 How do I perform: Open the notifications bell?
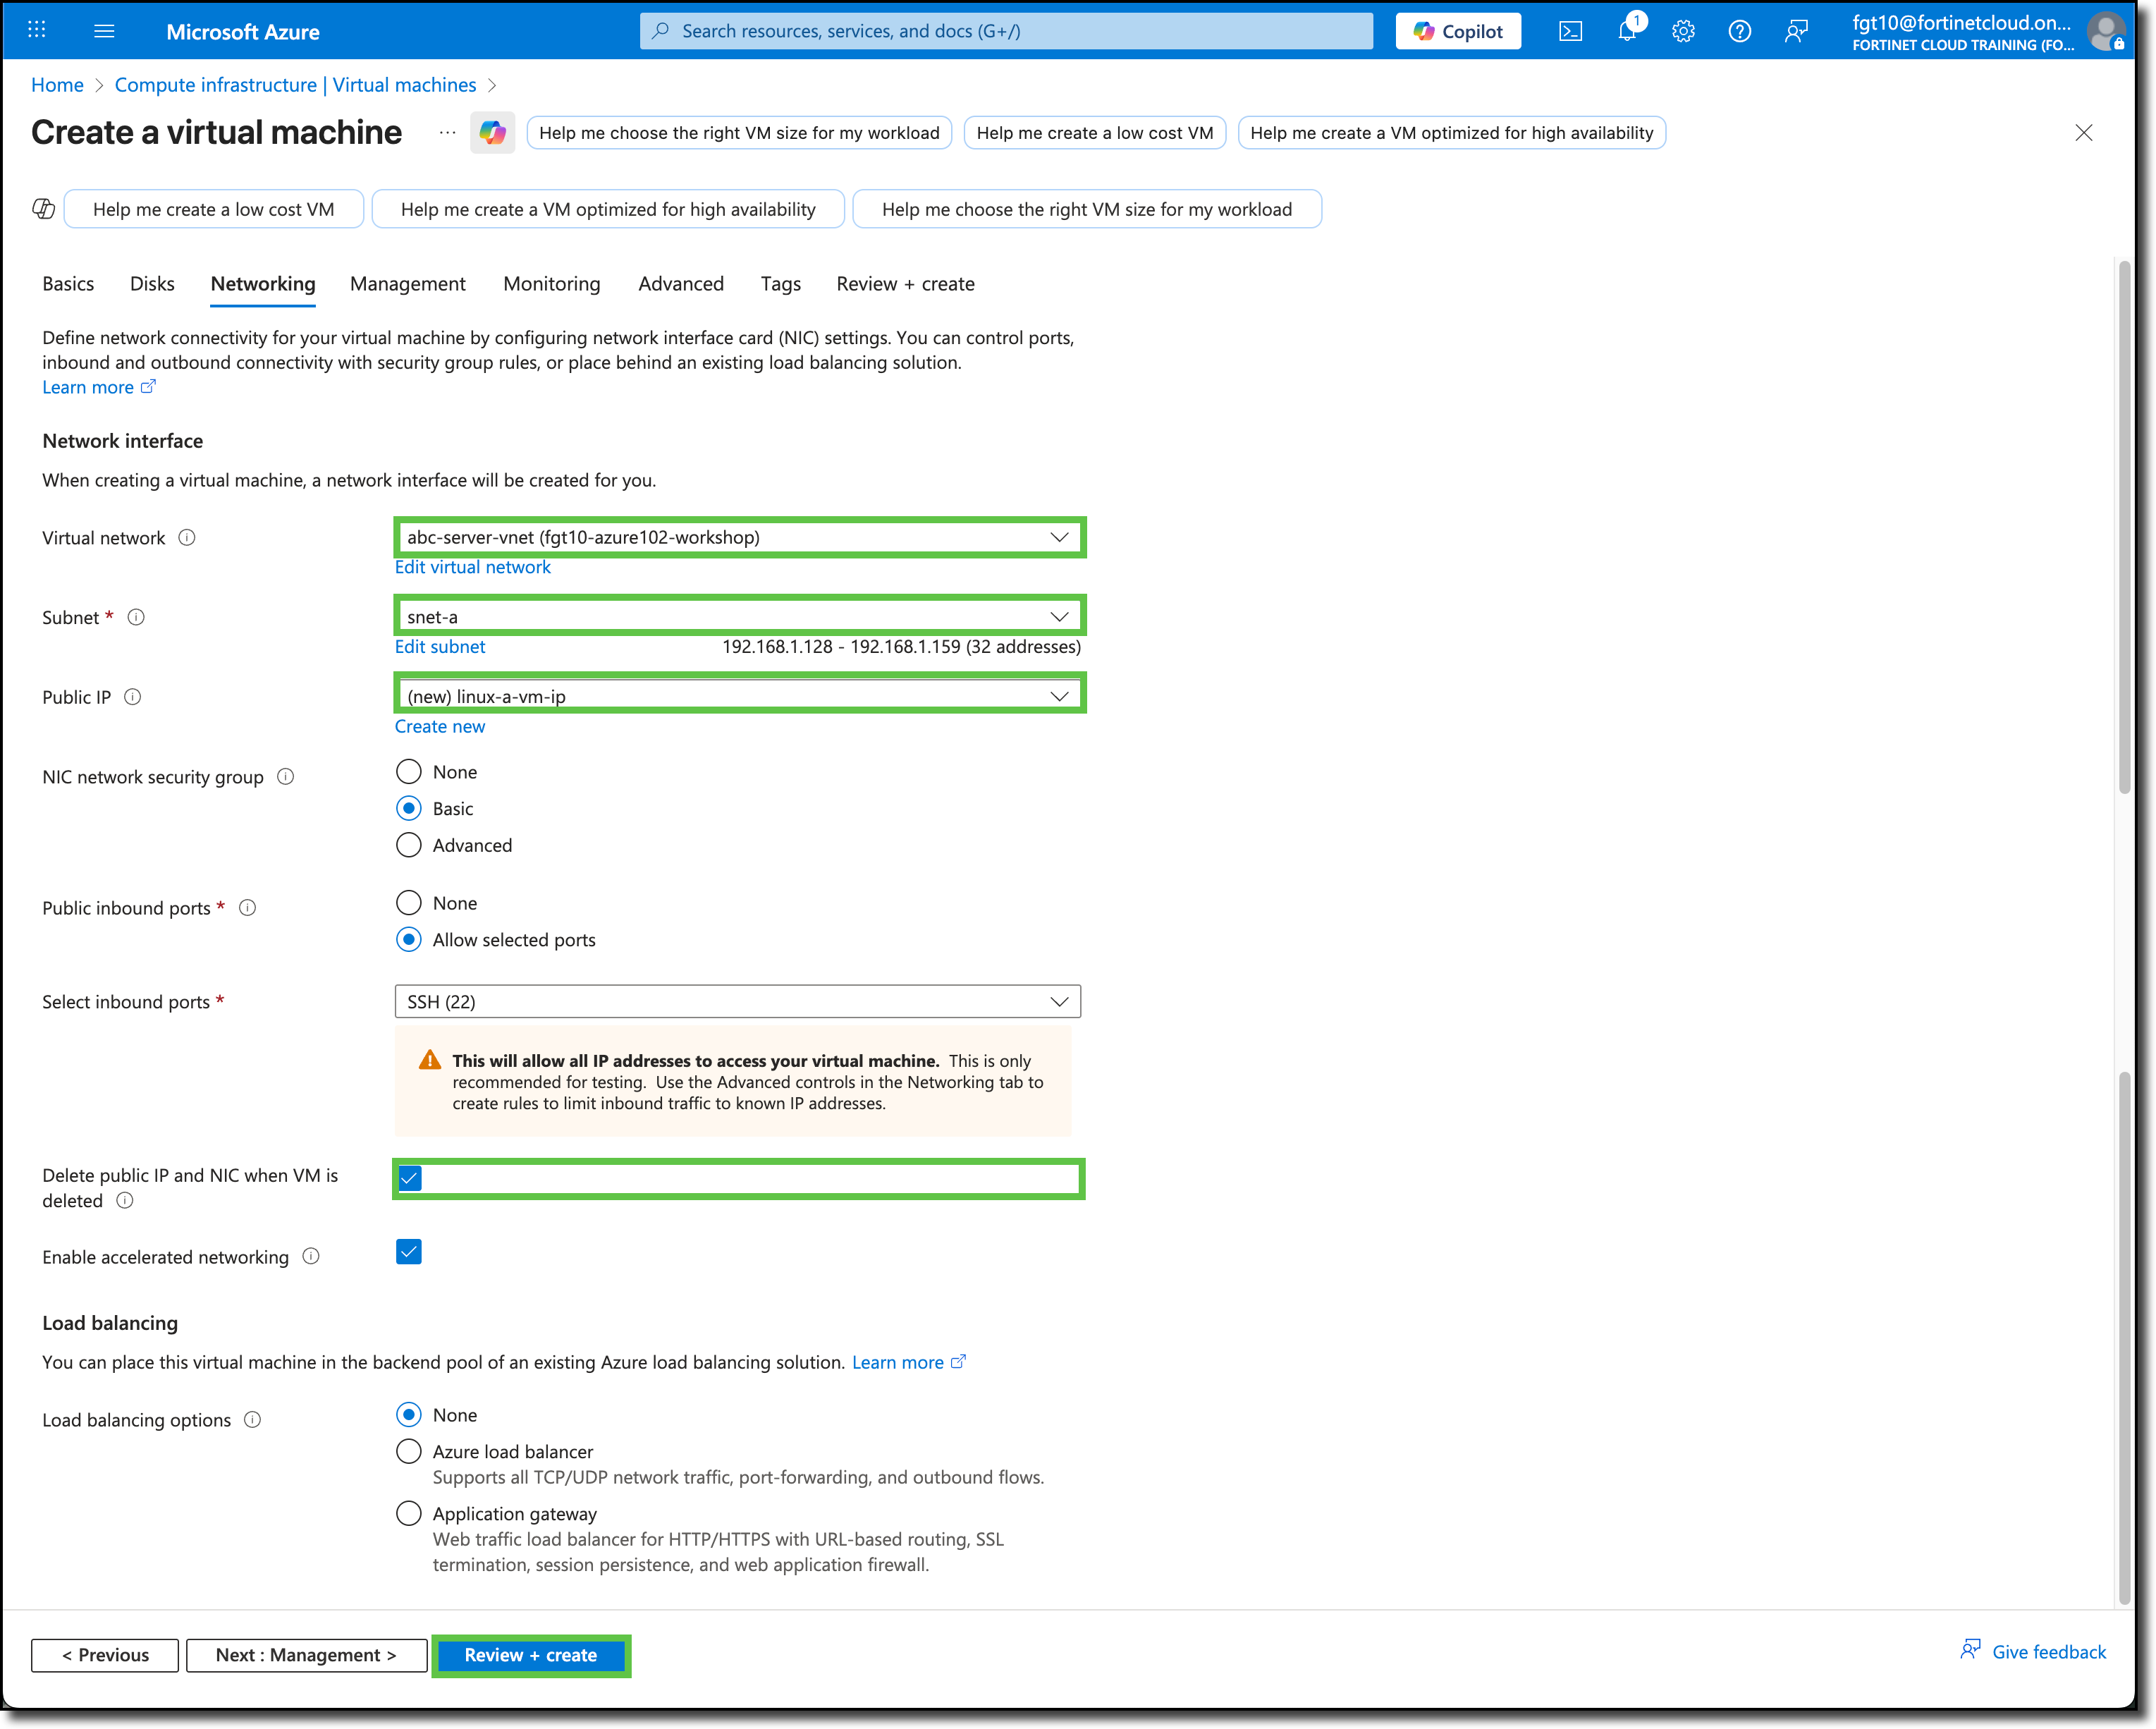[x=1626, y=31]
